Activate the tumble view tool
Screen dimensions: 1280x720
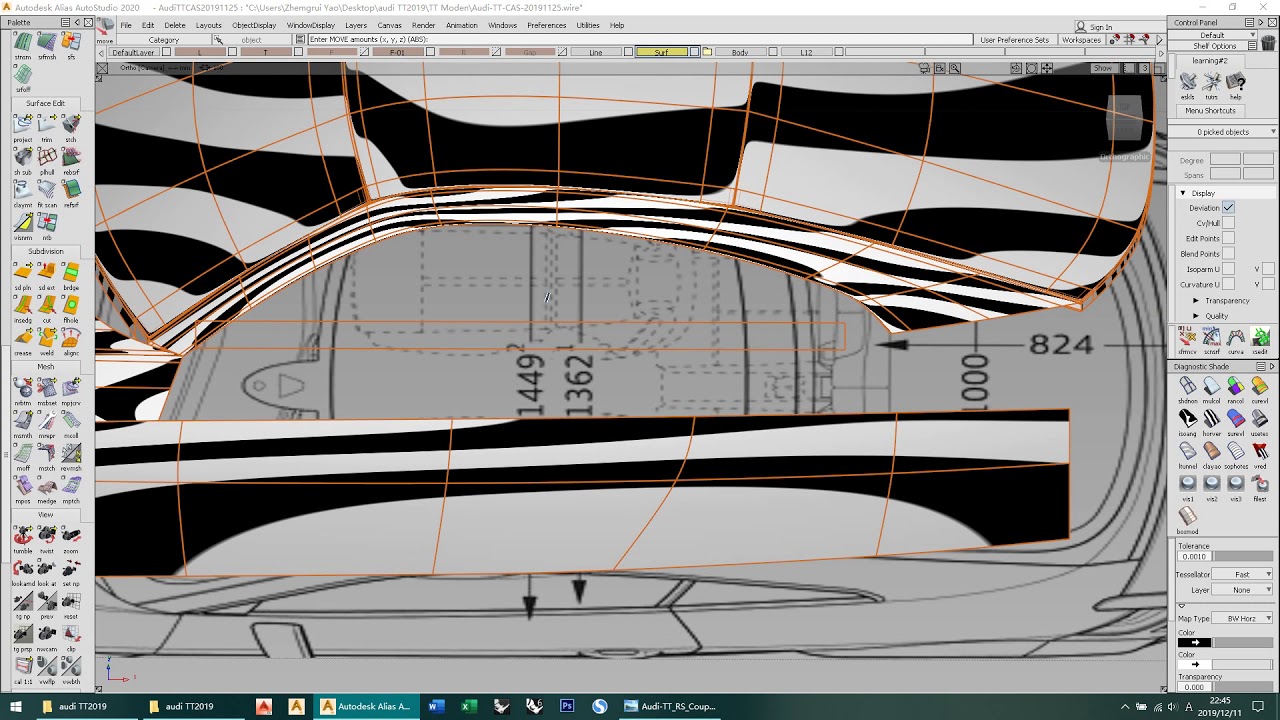(22, 535)
